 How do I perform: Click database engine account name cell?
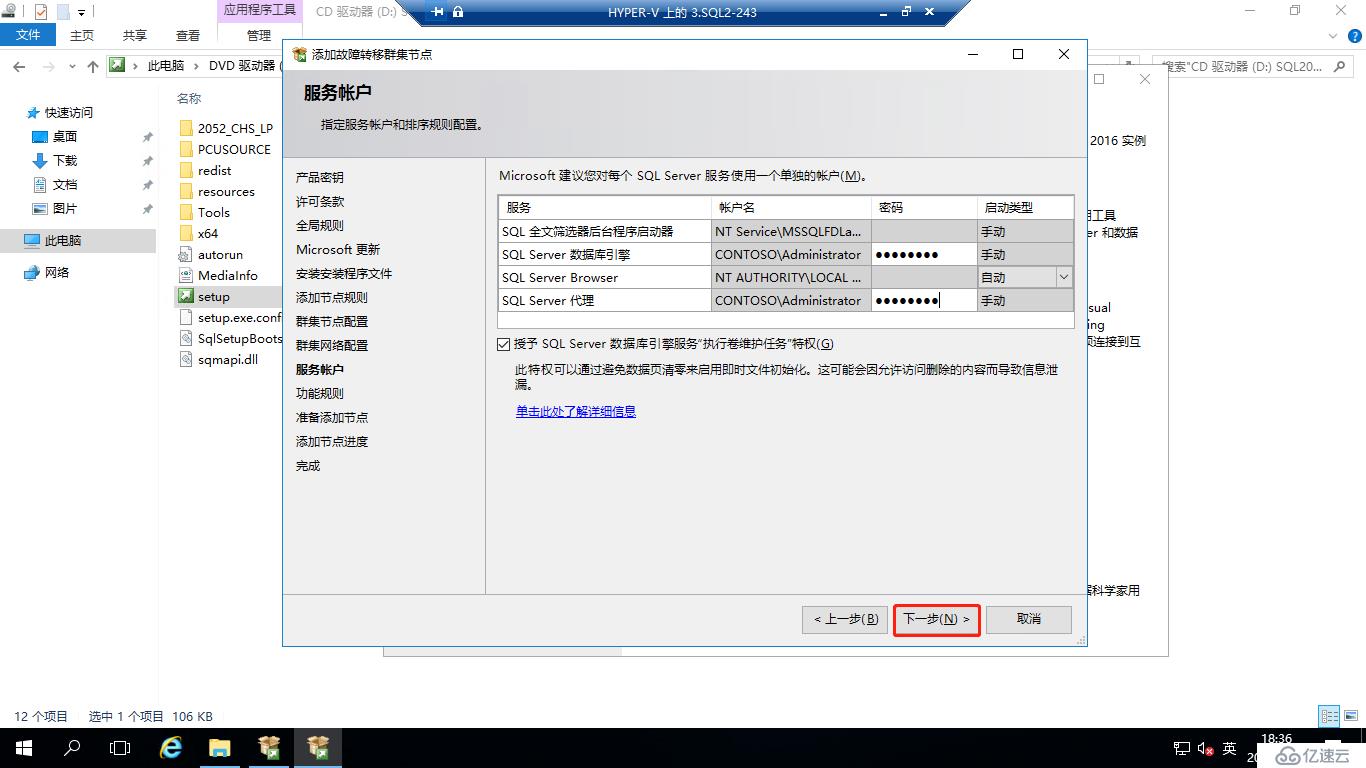pyautogui.click(x=791, y=254)
